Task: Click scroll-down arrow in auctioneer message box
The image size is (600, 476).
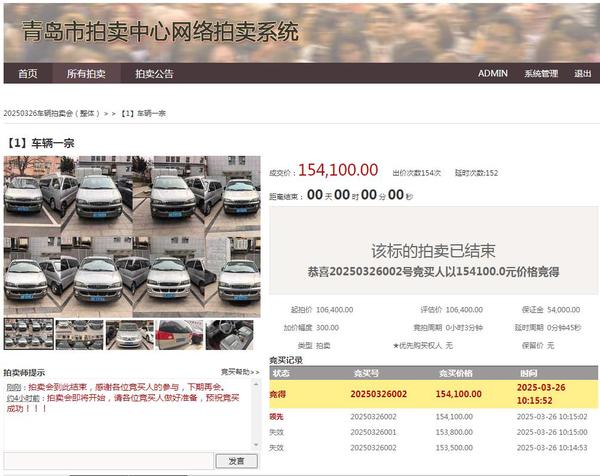Action: click(x=257, y=445)
